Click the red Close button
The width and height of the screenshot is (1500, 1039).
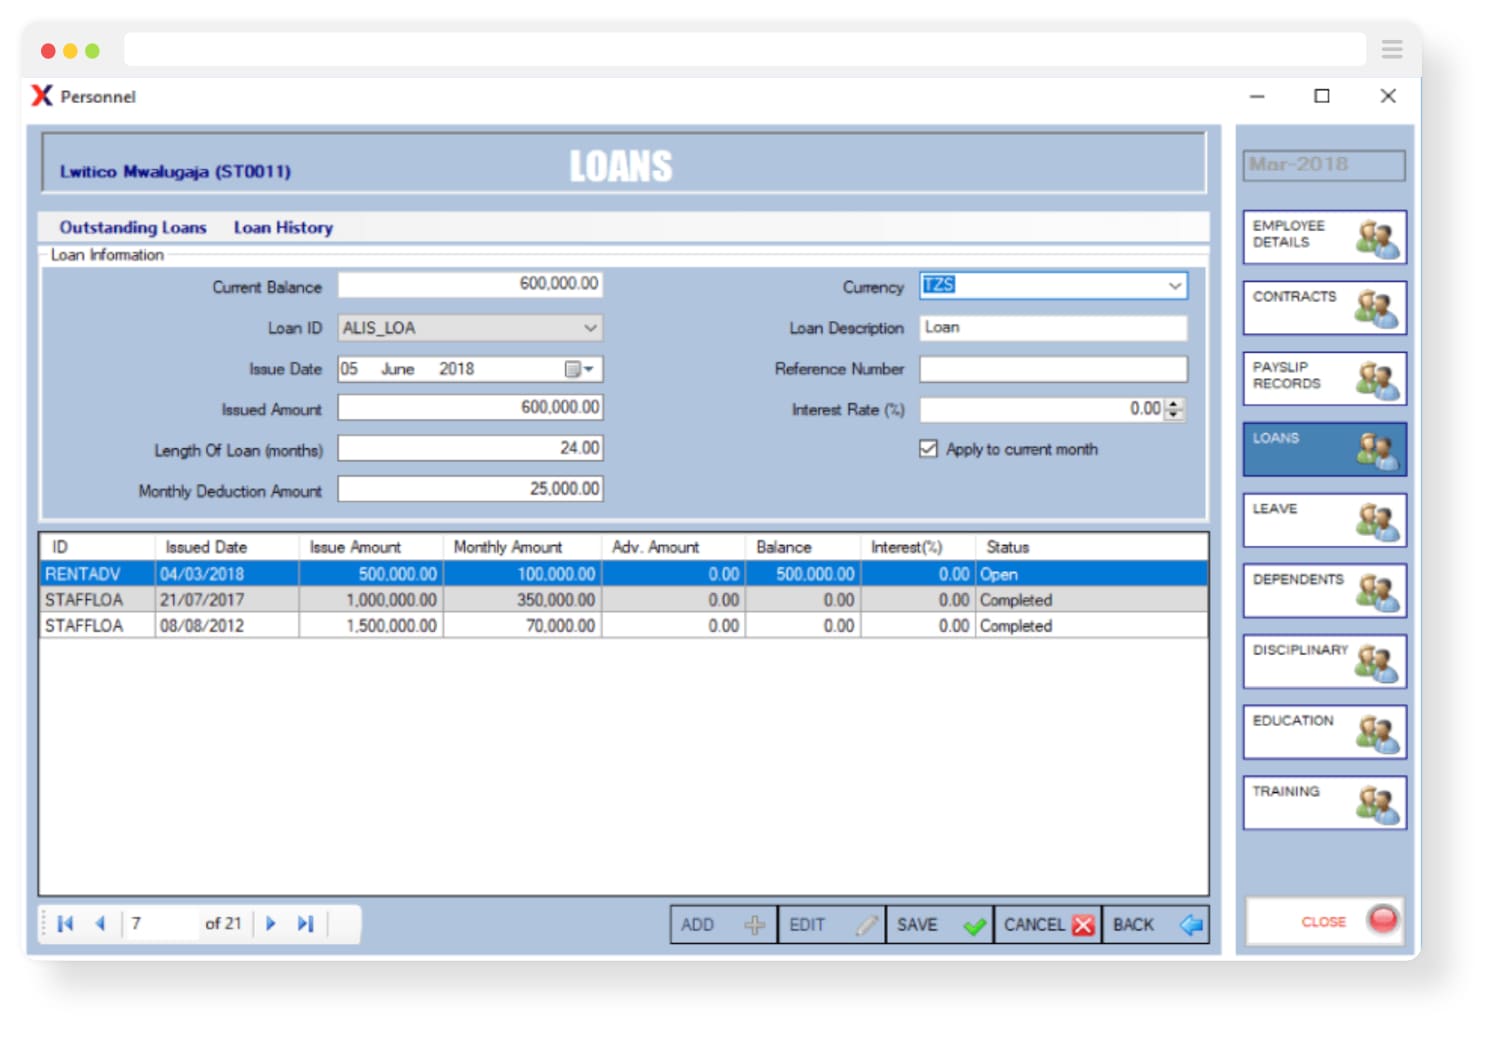[1325, 921]
